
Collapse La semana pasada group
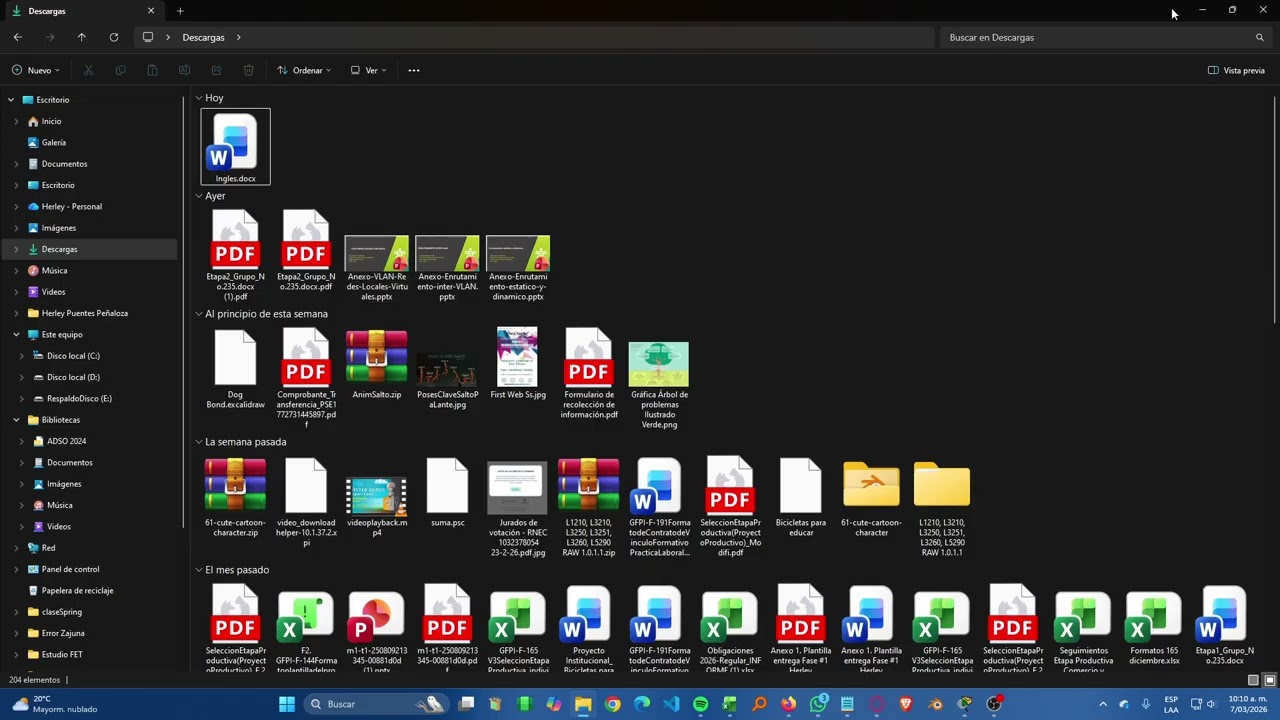pyautogui.click(x=199, y=442)
